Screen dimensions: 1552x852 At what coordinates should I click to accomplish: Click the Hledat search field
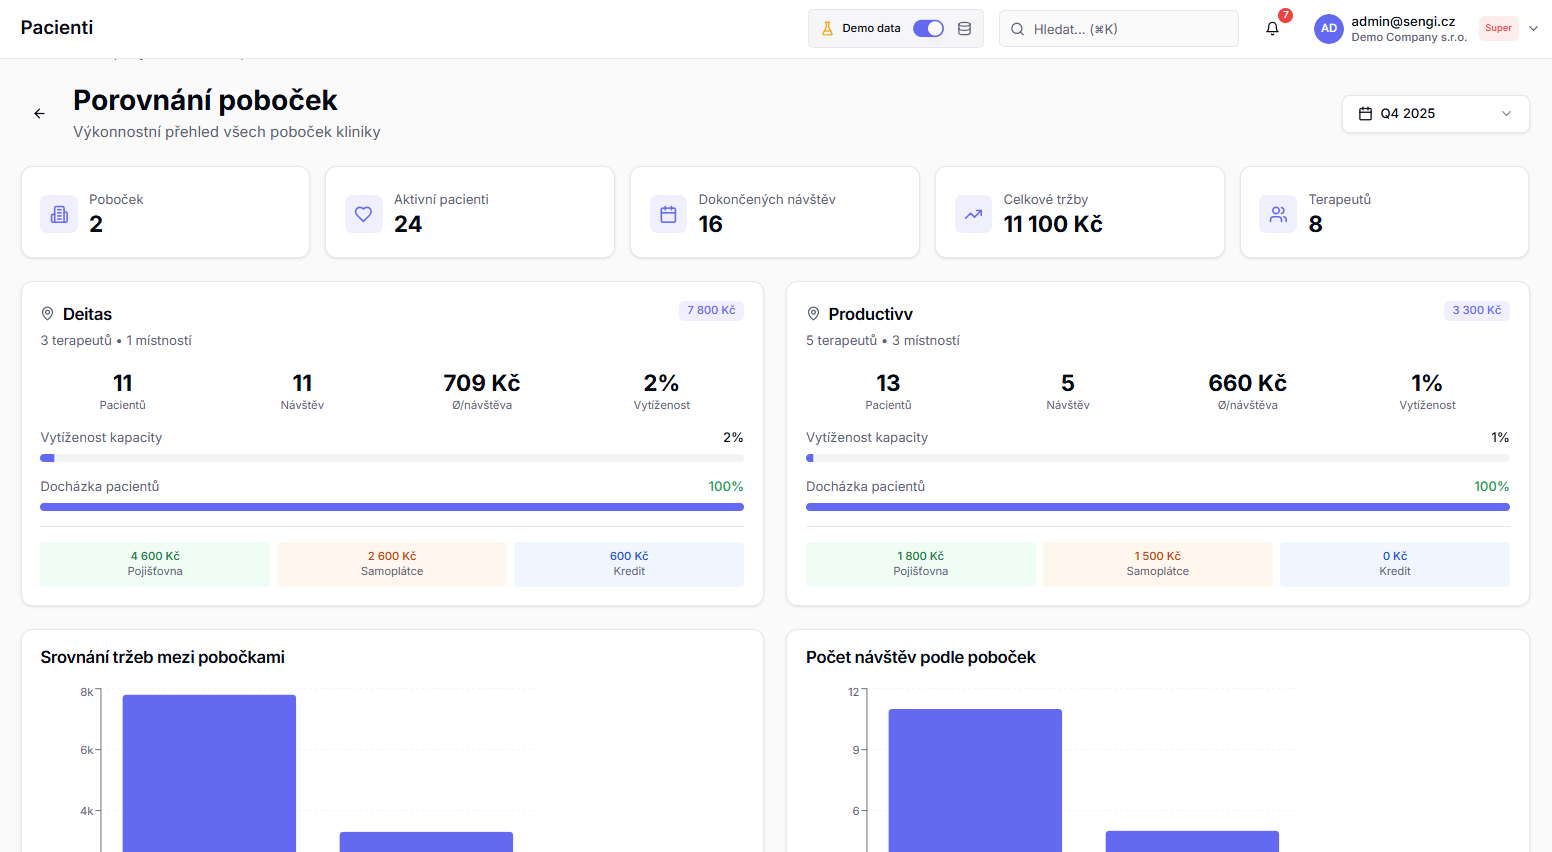point(1118,29)
